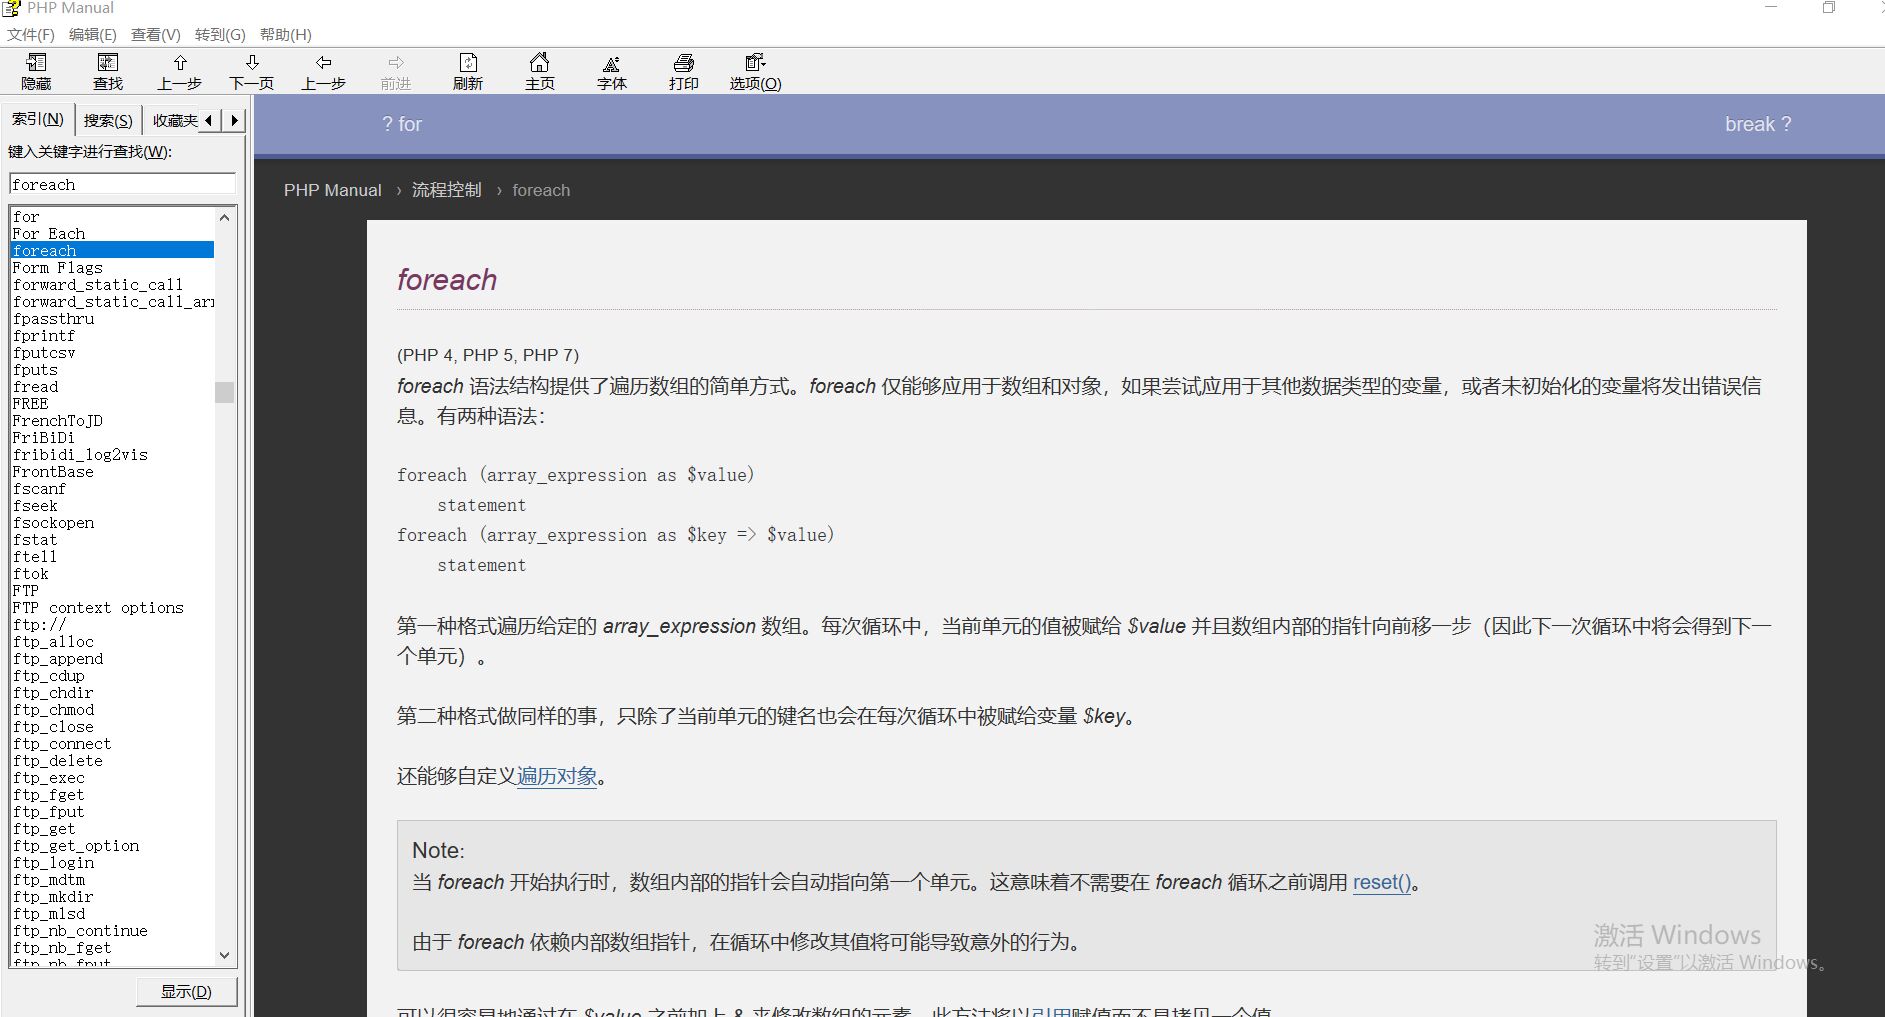The height and width of the screenshot is (1017, 1885).
Task: Select 'FTP context options' index entry
Action: (x=98, y=607)
